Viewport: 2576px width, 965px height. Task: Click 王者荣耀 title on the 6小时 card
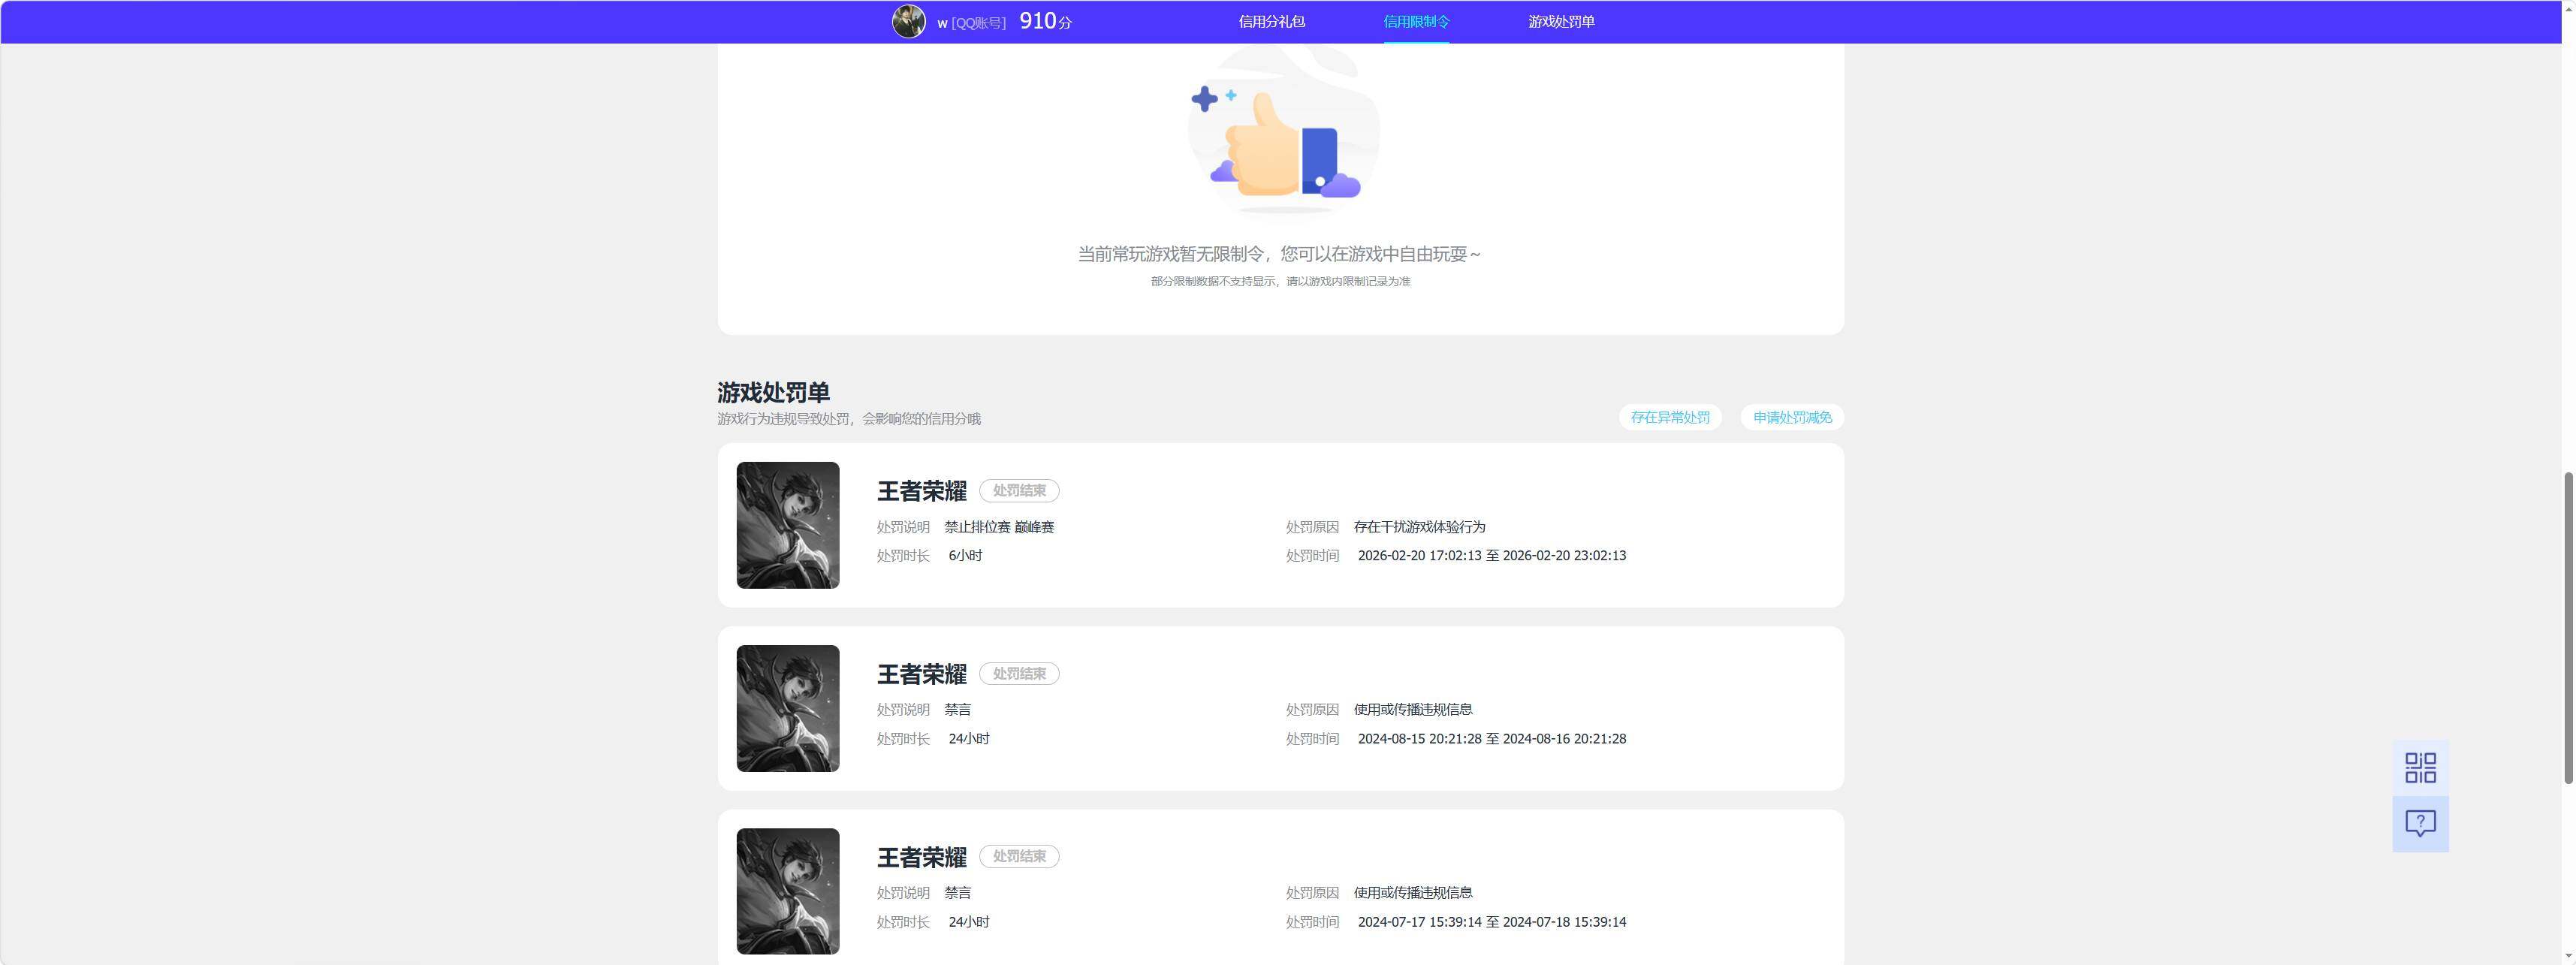pos(922,491)
